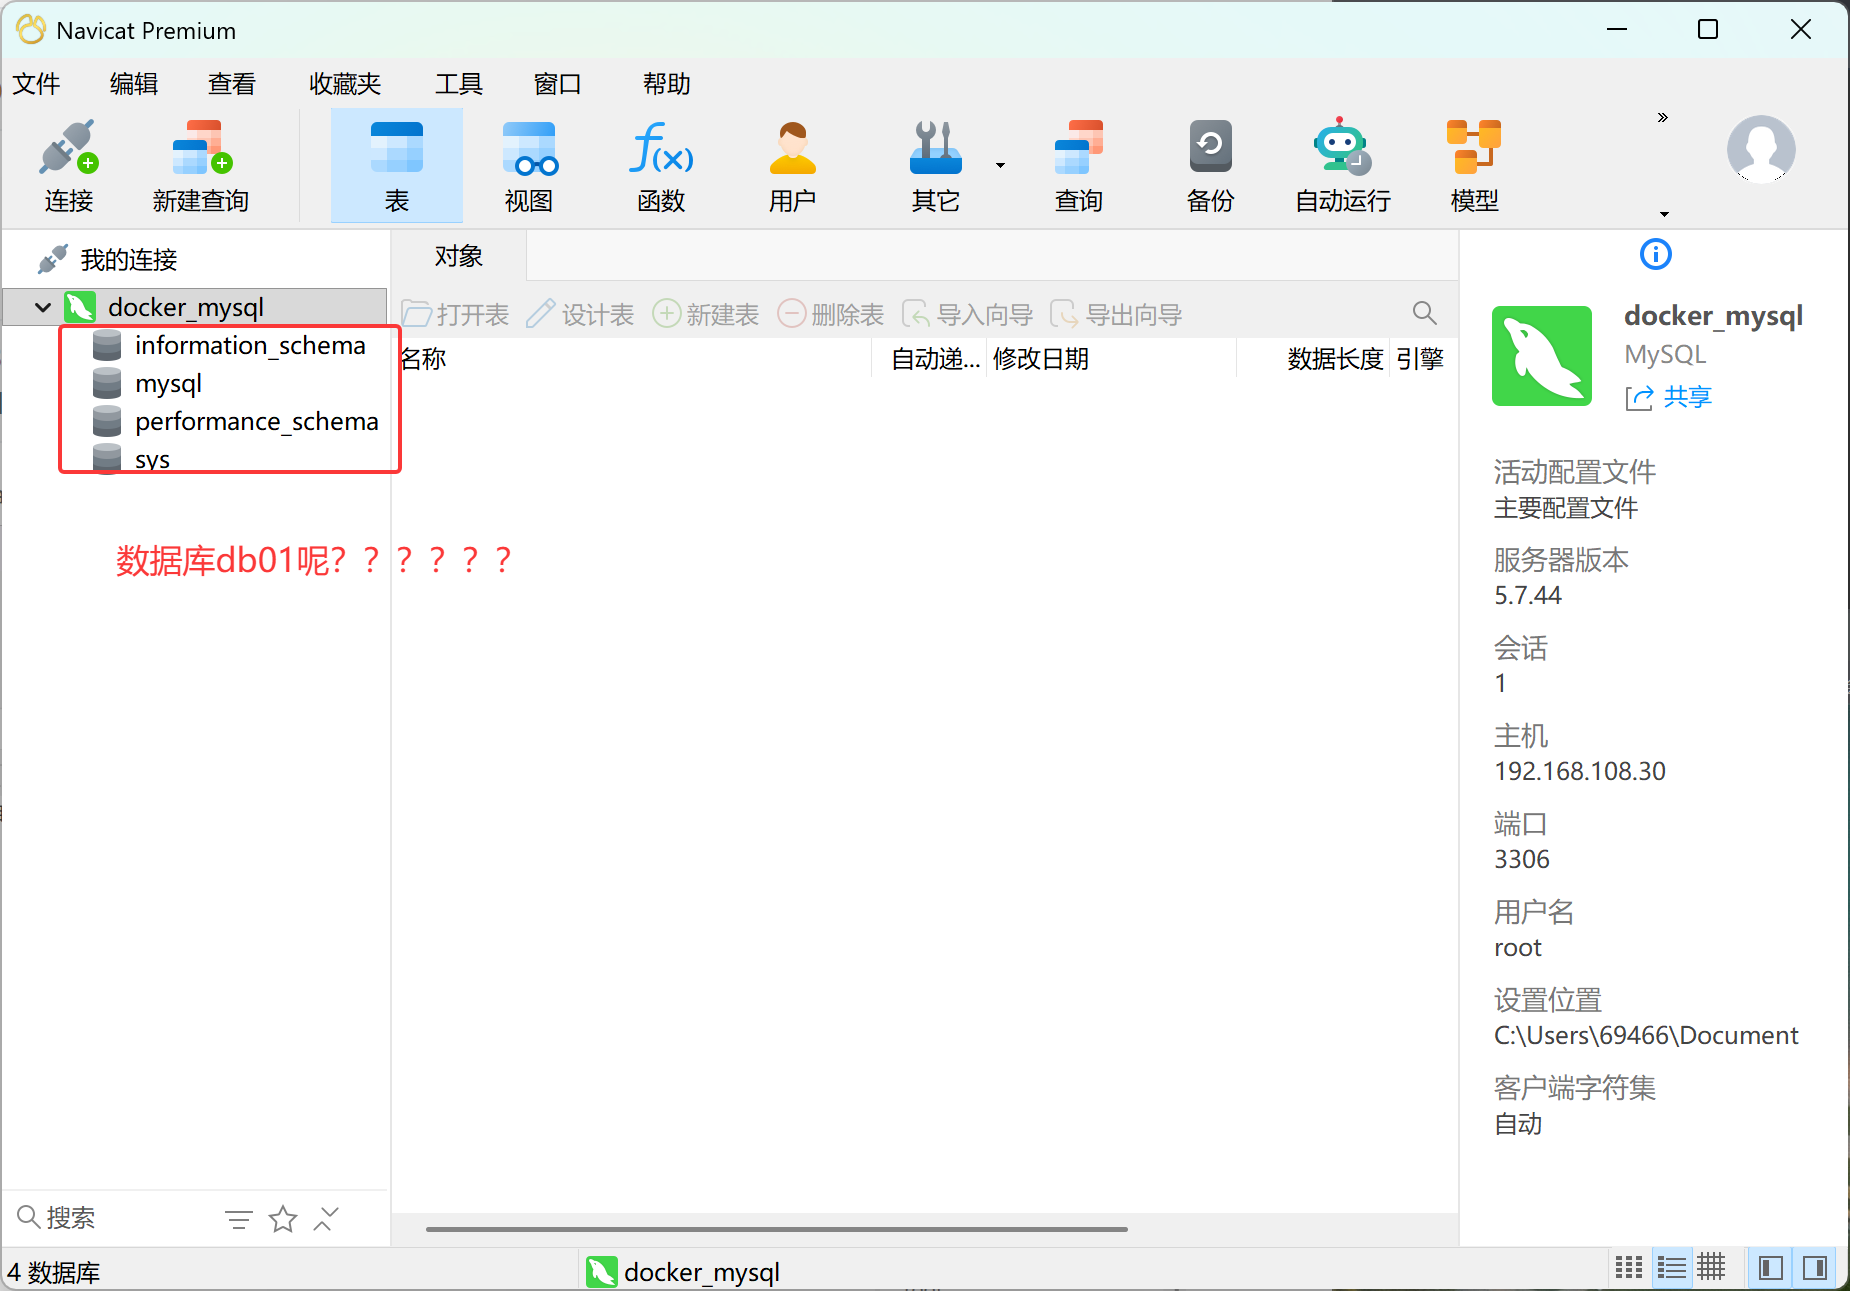The image size is (1850, 1291).
Task: Open the Favorites (收藏夹) menu
Action: [x=345, y=84]
